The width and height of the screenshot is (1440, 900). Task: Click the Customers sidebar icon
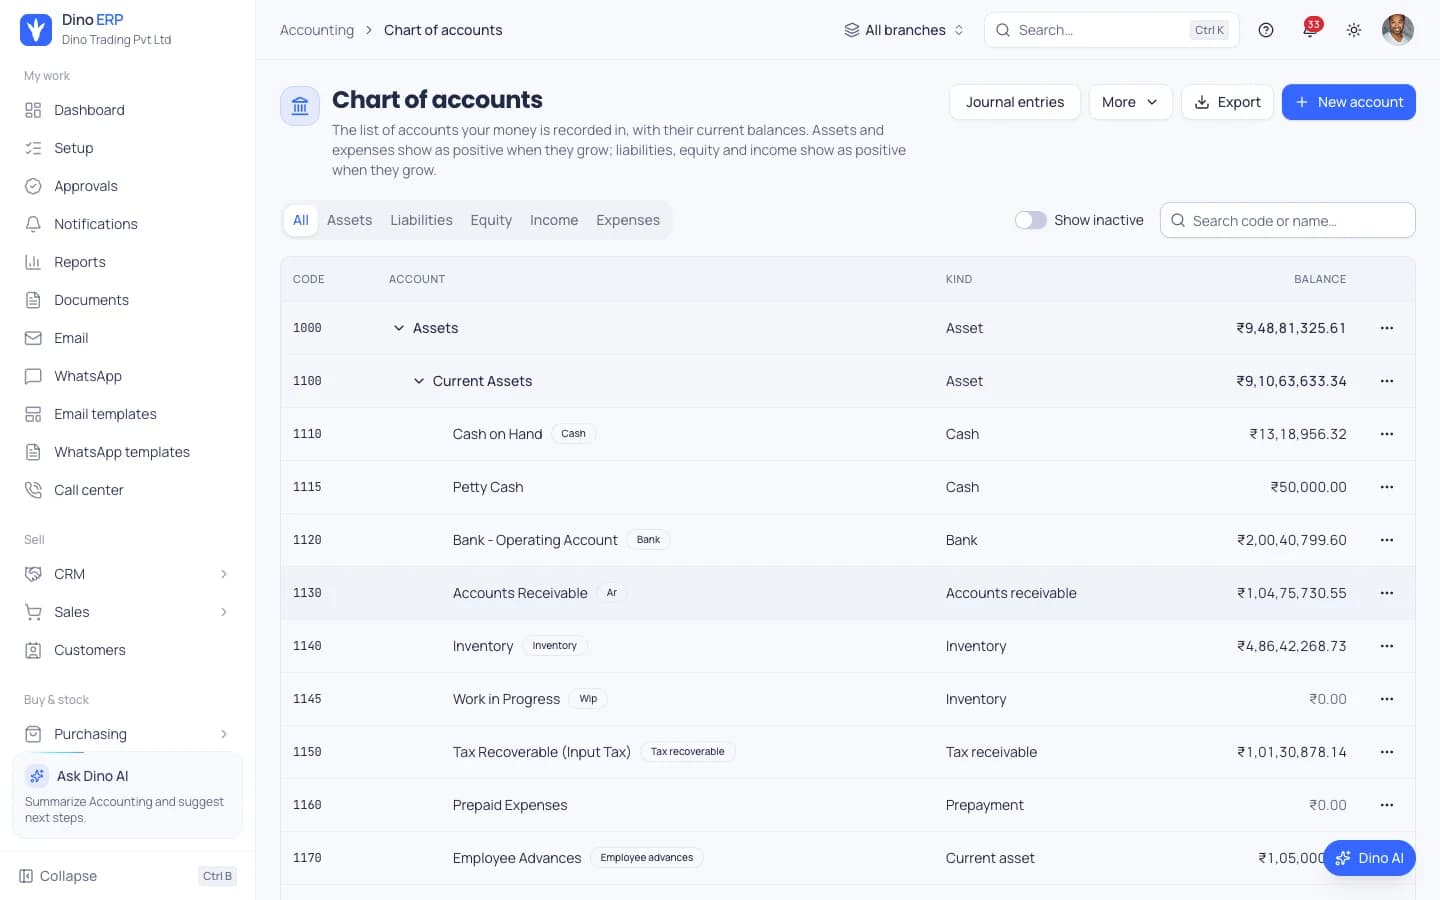click(x=33, y=650)
